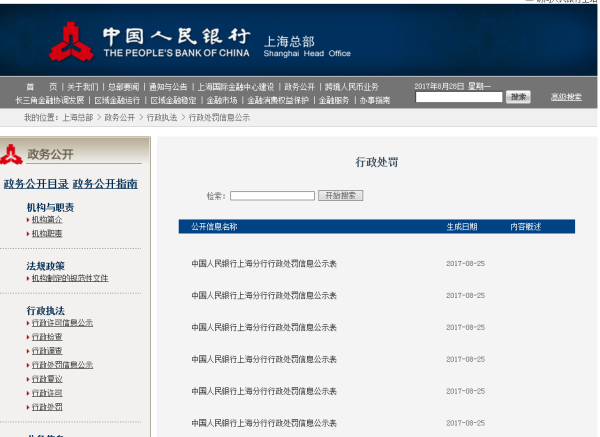This screenshot has height=437, width=600.
Task: Open 长三角金融协调发展 menu item
Action: [49, 100]
